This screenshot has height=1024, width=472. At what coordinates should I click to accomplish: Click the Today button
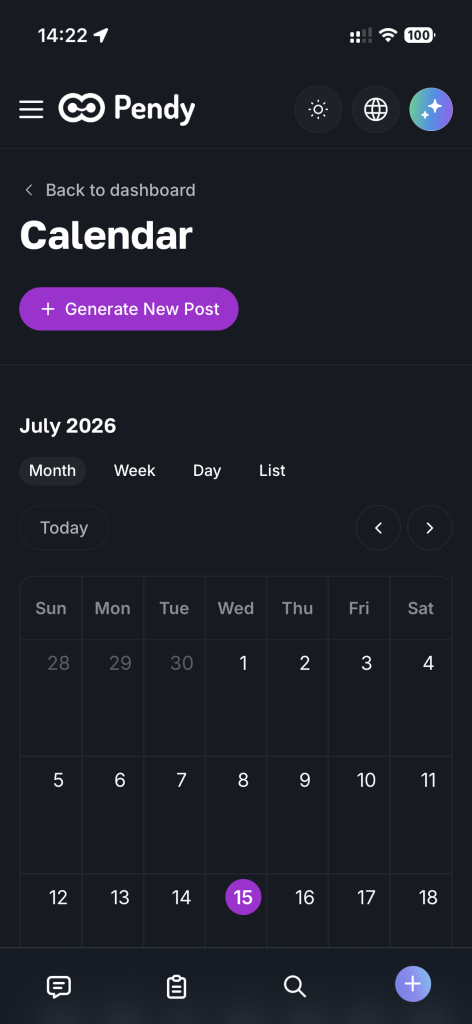(x=64, y=528)
